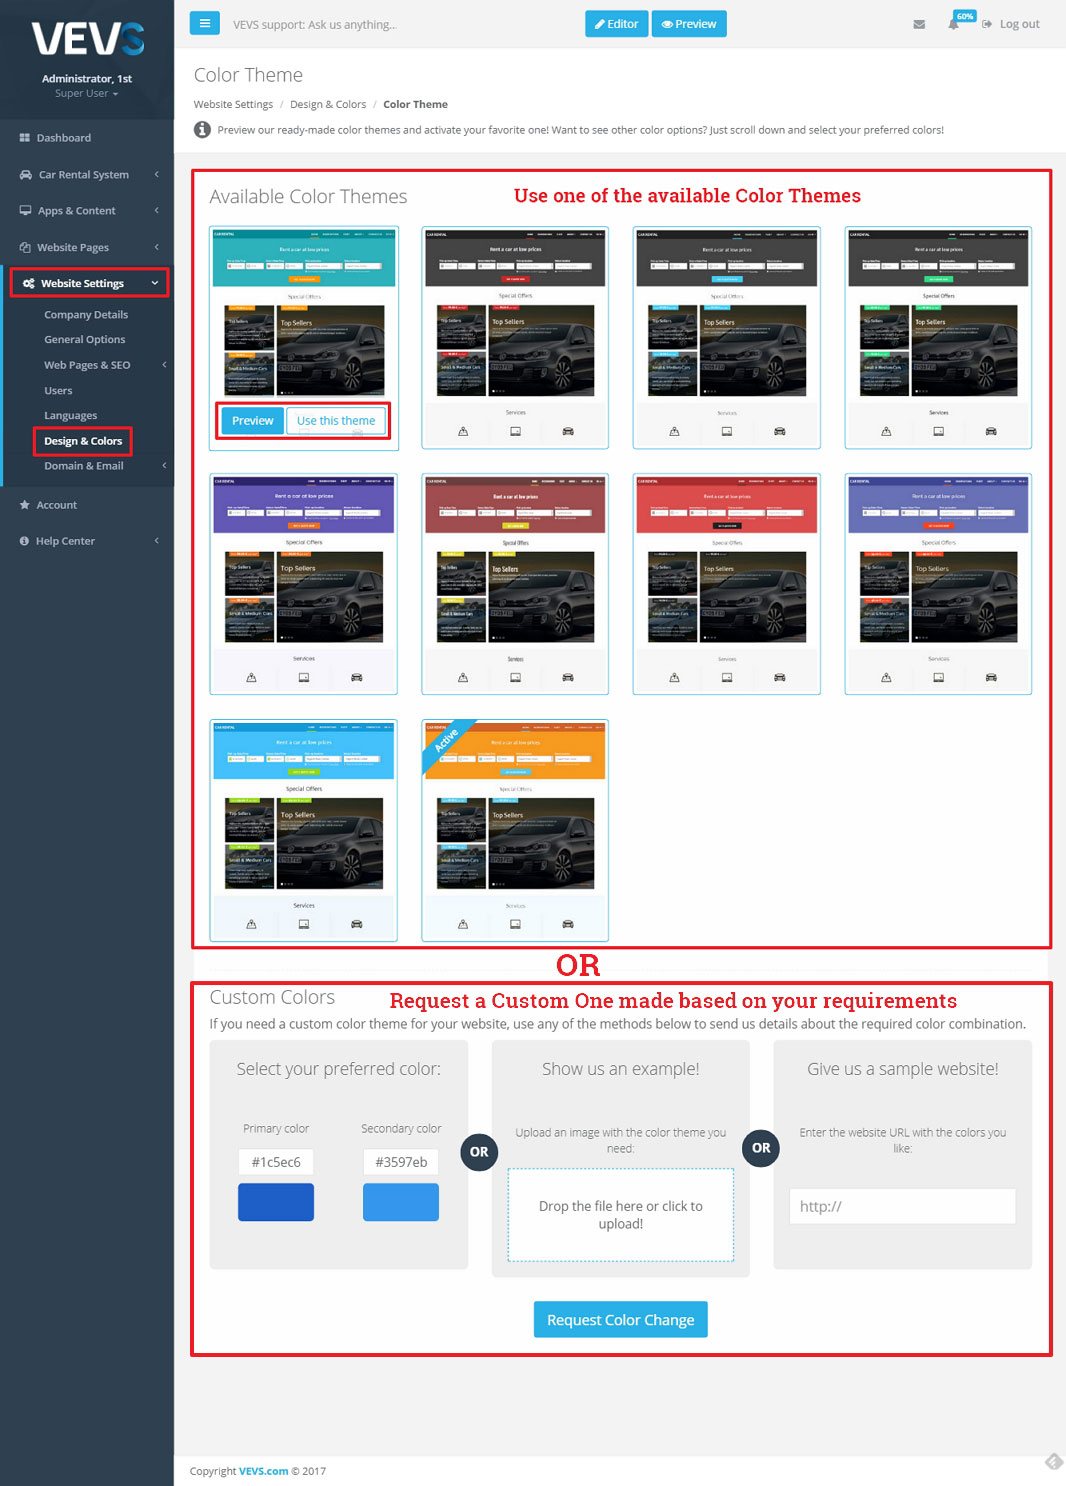The image size is (1066, 1486).
Task: Pick the secondary color light-blue swatch
Action: click(401, 1202)
